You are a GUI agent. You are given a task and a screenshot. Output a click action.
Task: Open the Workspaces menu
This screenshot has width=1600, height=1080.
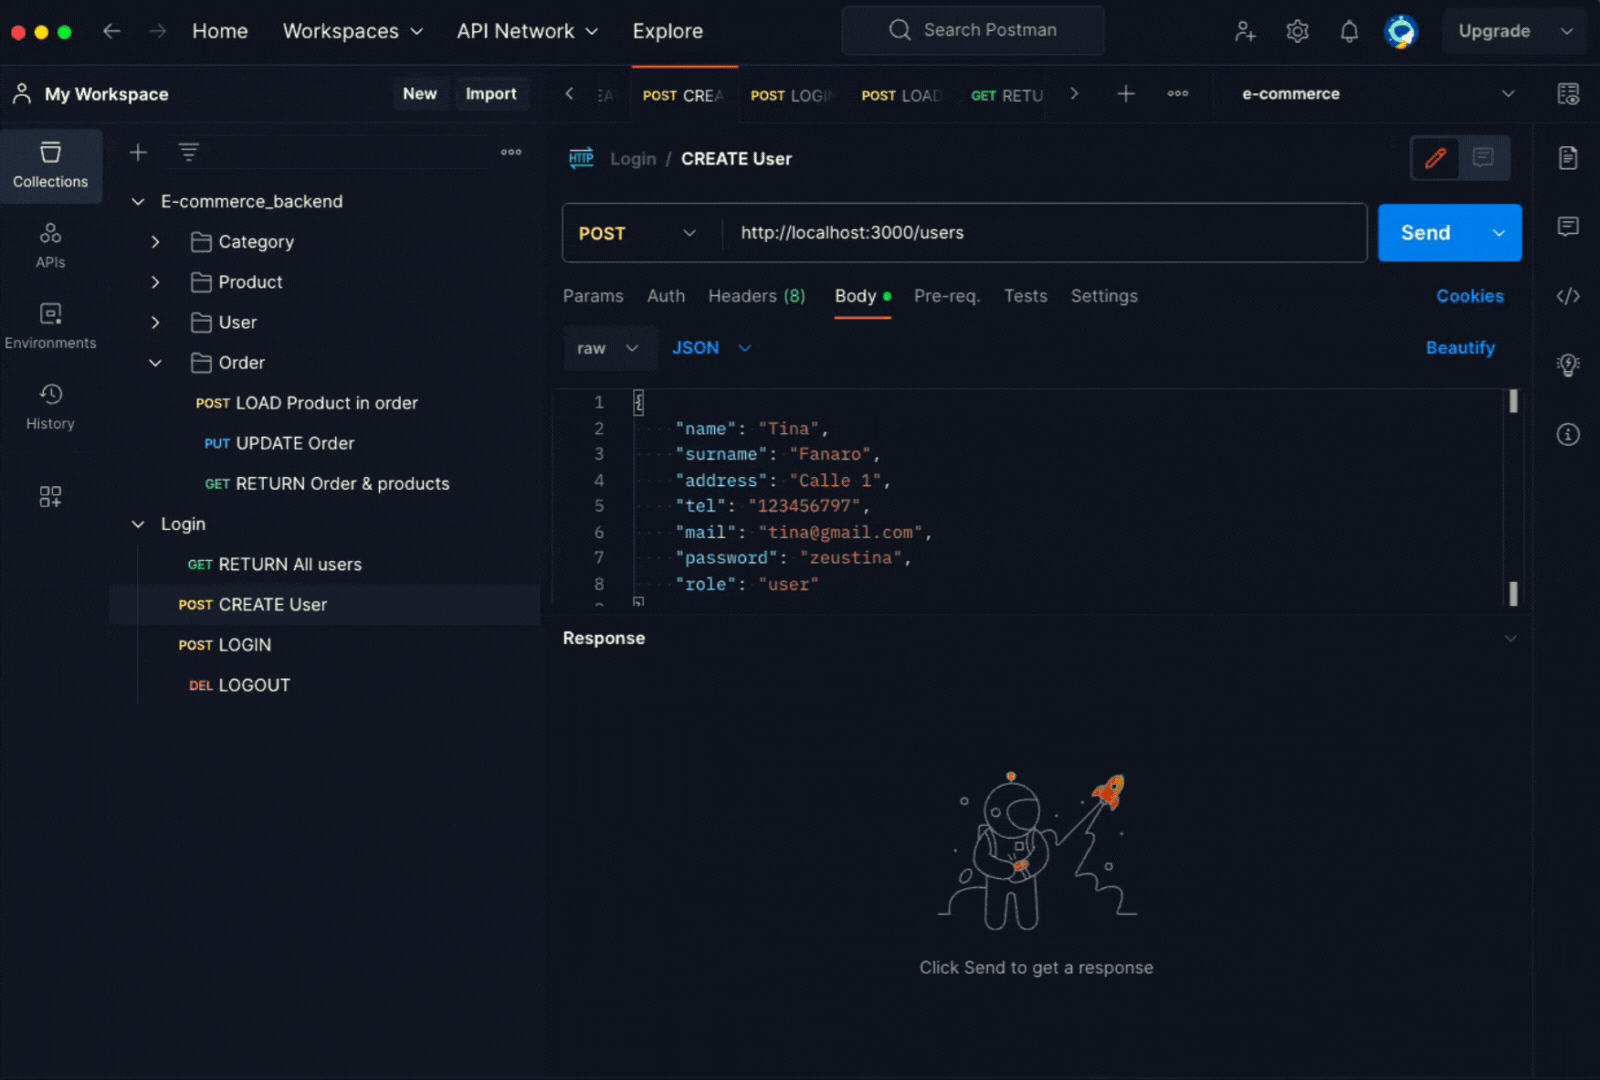[x=353, y=31]
